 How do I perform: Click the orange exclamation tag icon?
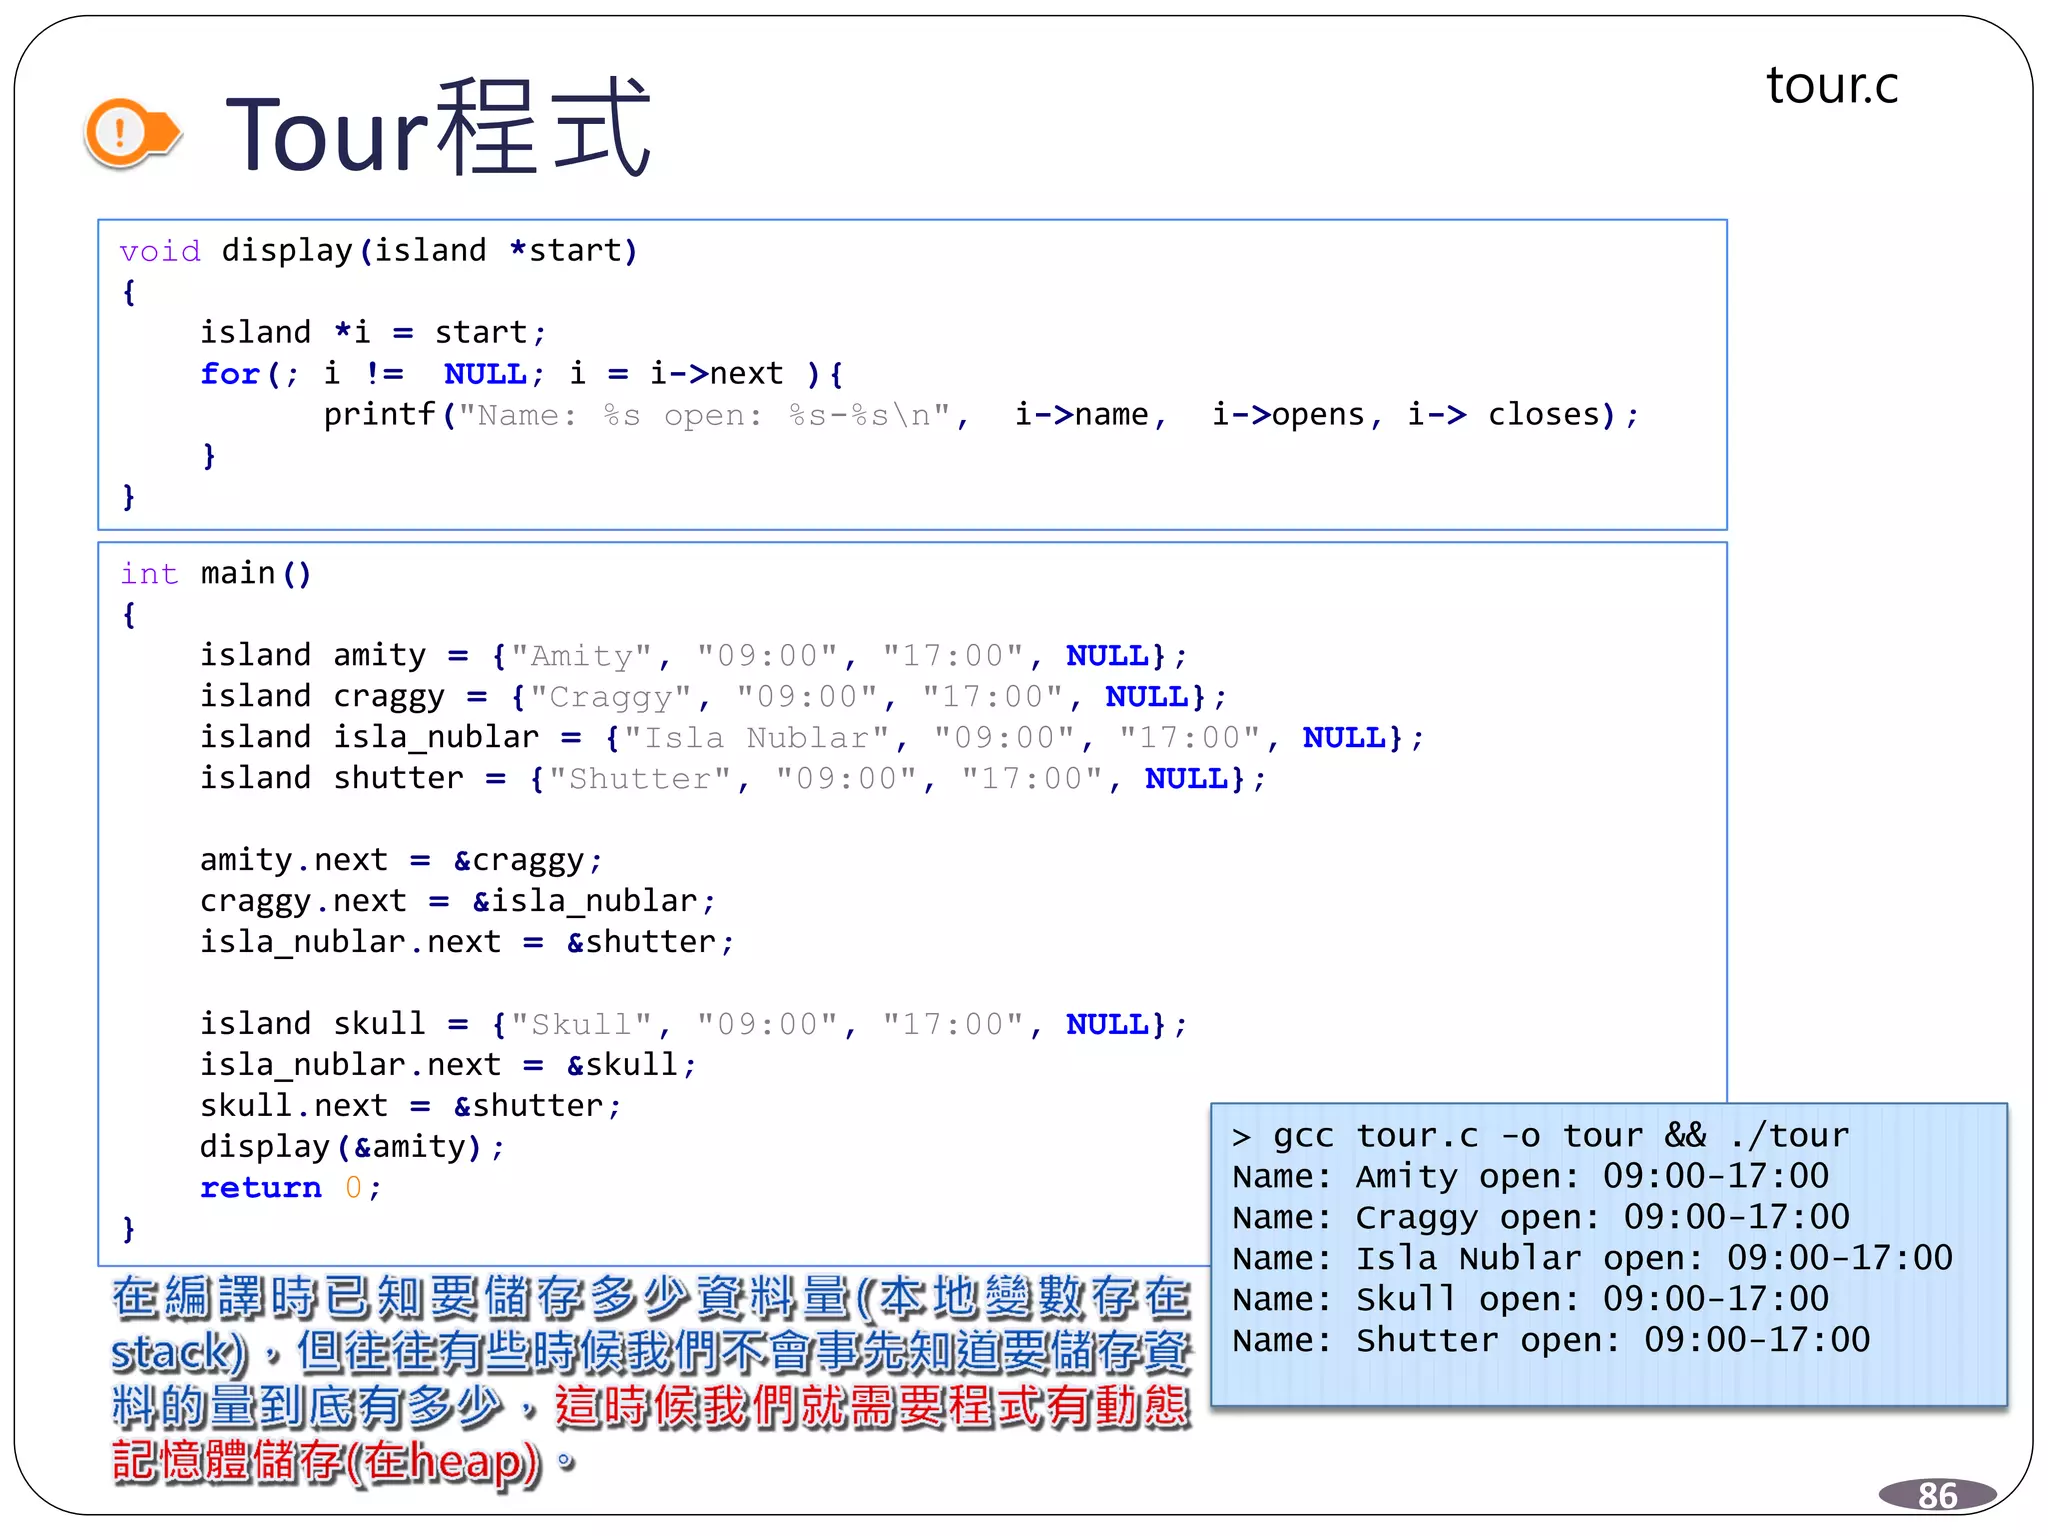(133, 132)
